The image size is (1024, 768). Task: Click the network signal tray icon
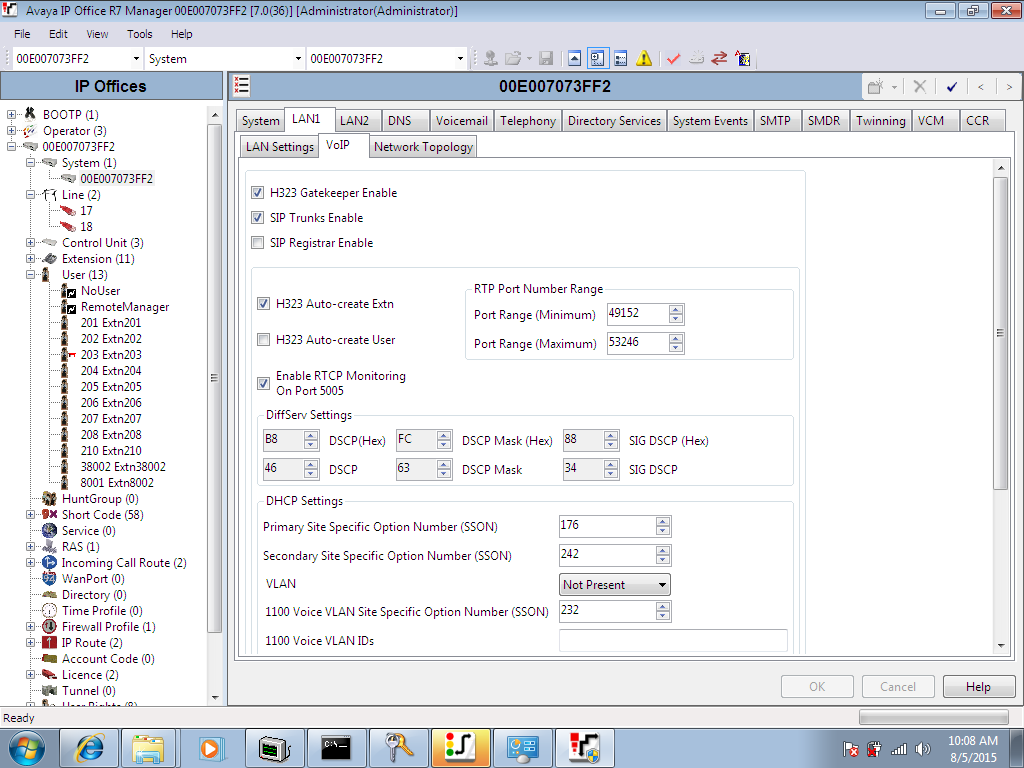899,749
